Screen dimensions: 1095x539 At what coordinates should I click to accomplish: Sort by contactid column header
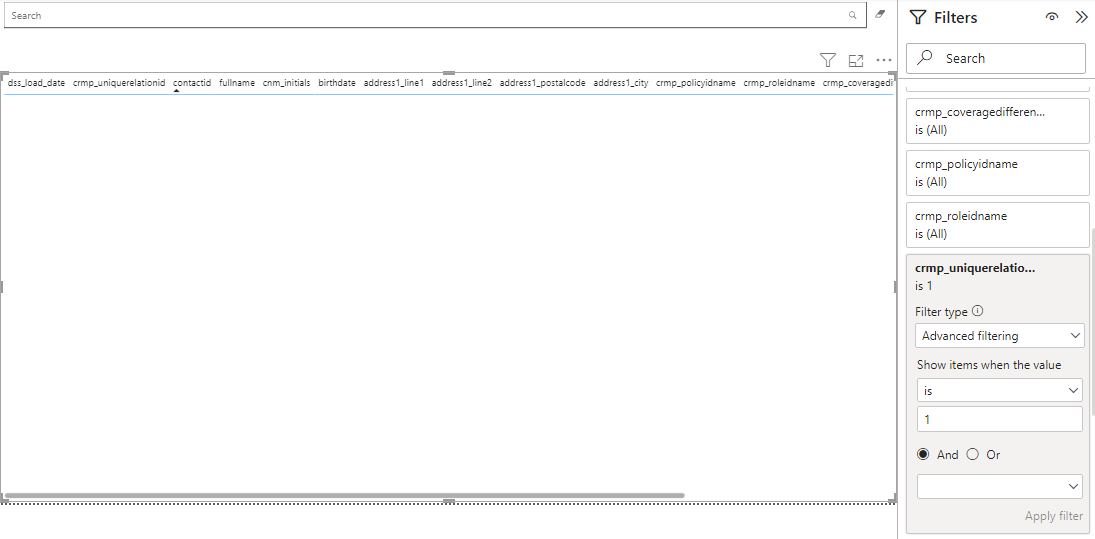click(x=192, y=83)
